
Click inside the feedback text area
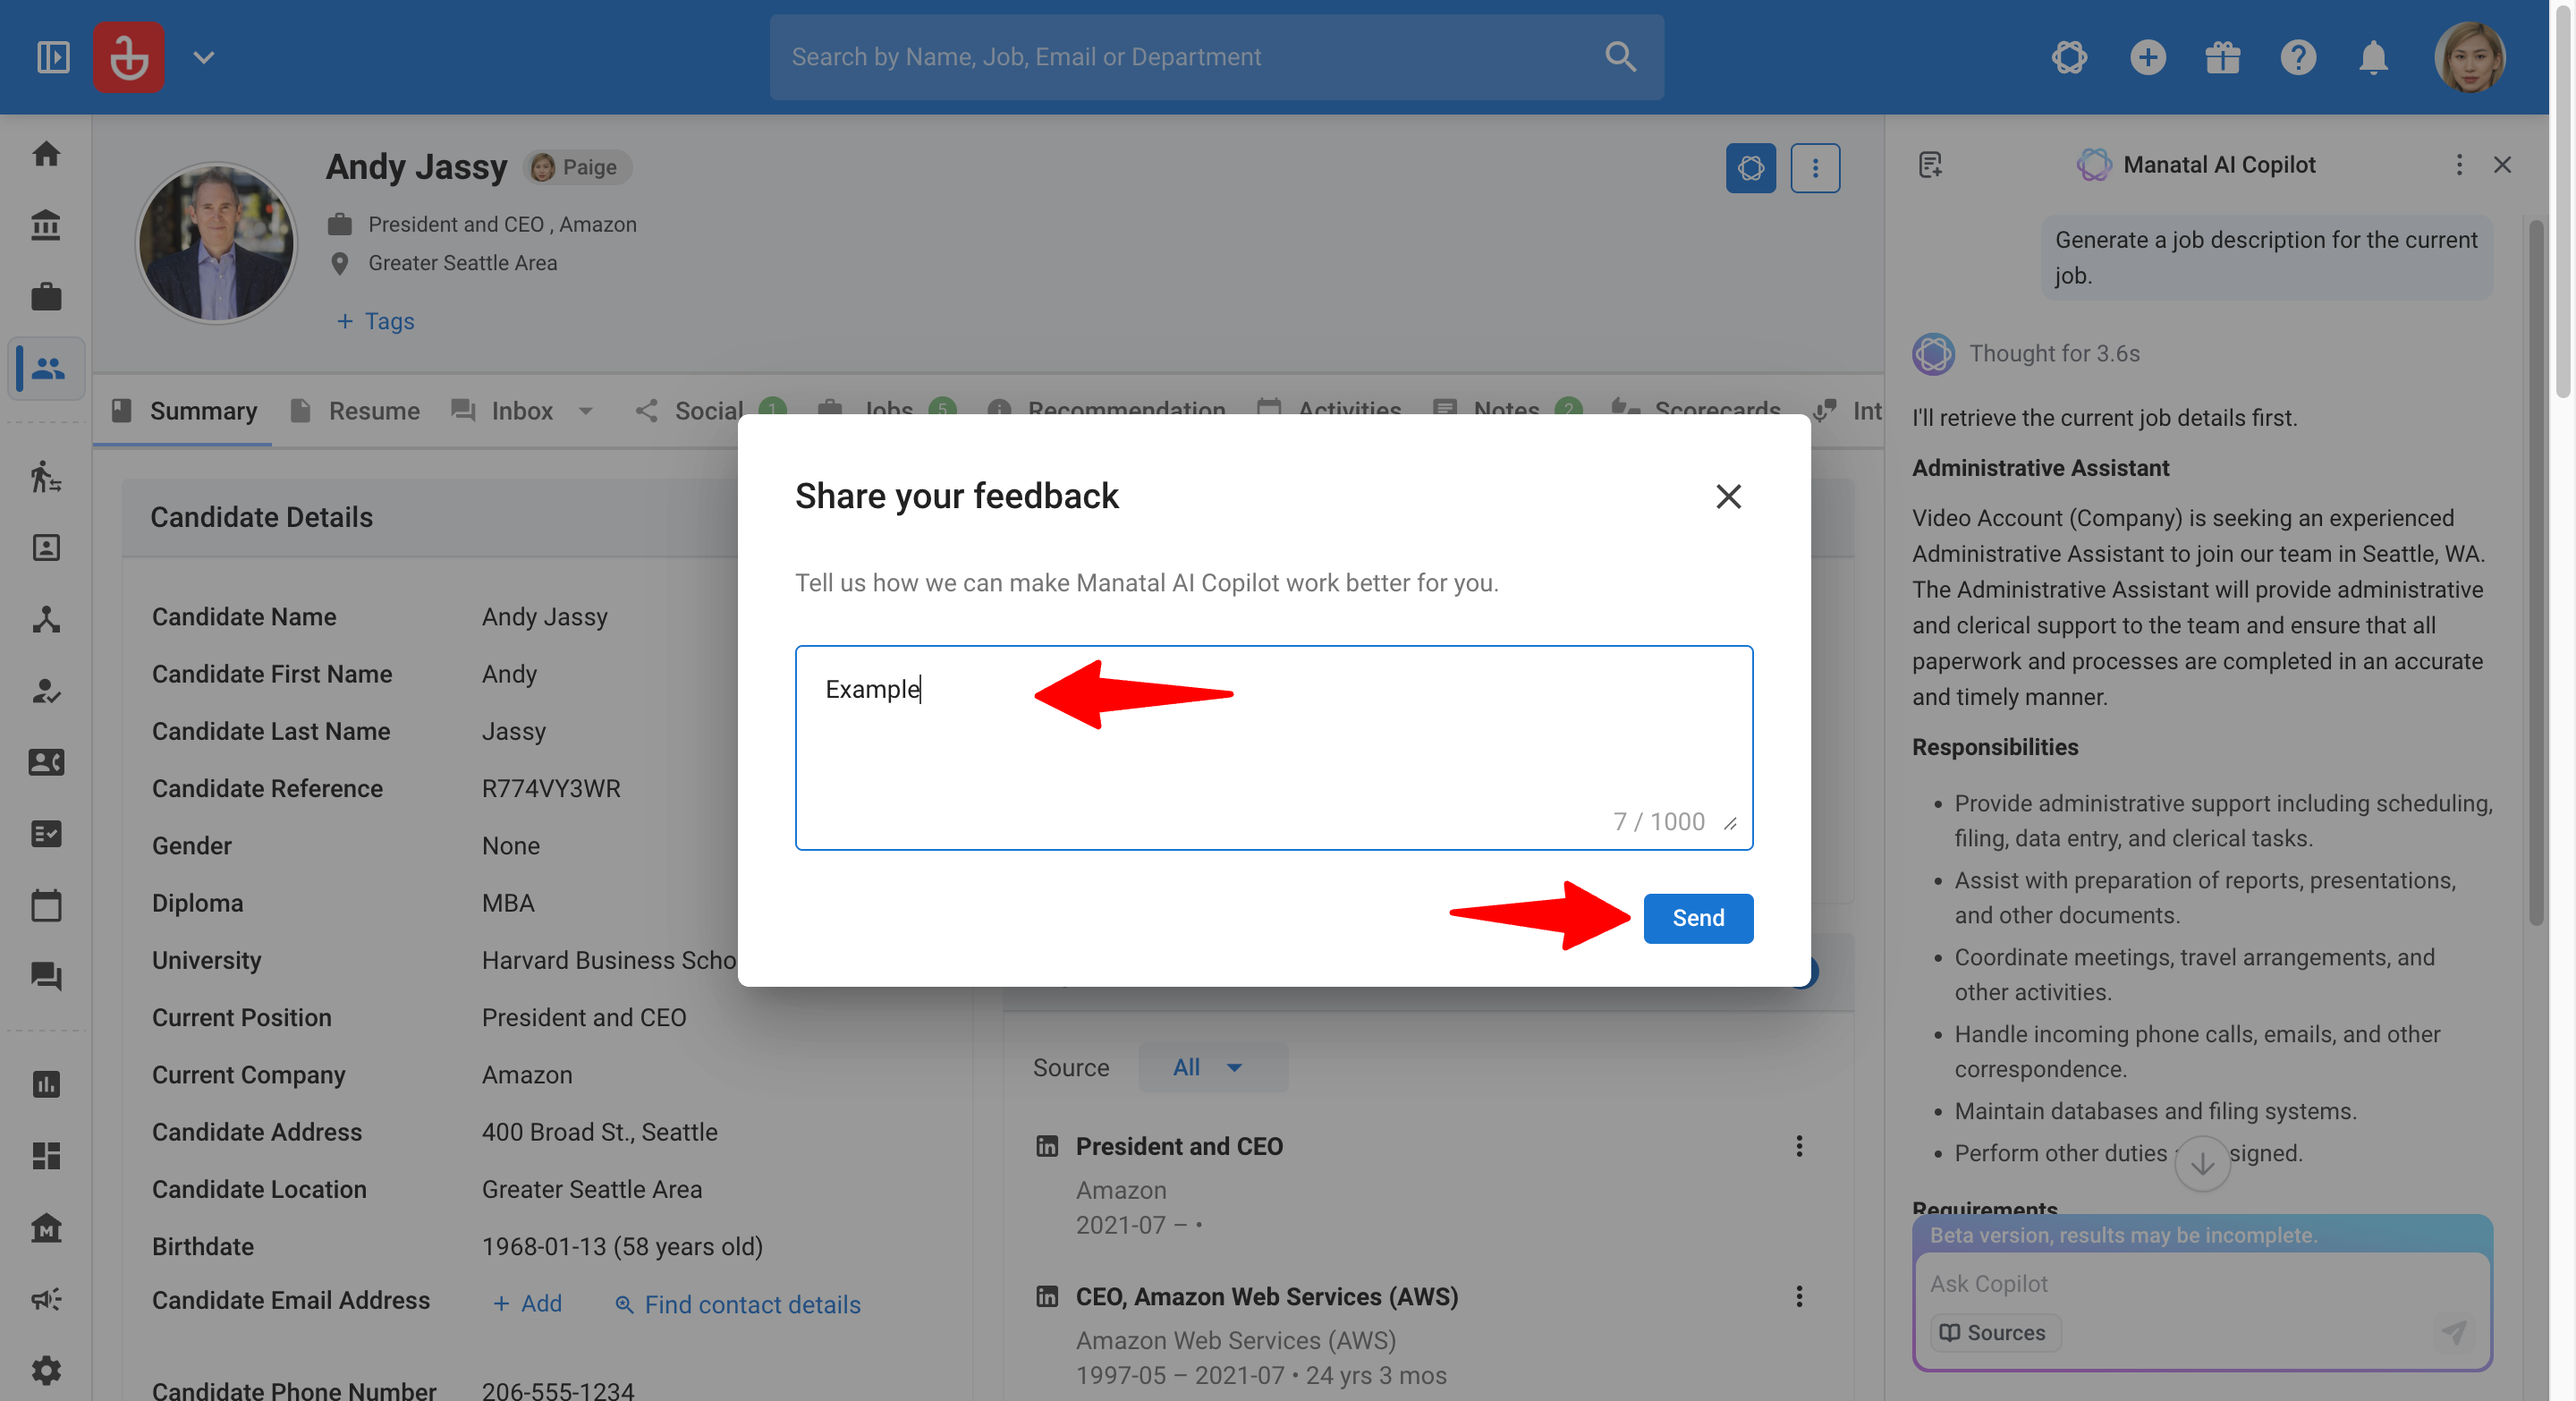pyautogui.click(x=1274, y=747)
